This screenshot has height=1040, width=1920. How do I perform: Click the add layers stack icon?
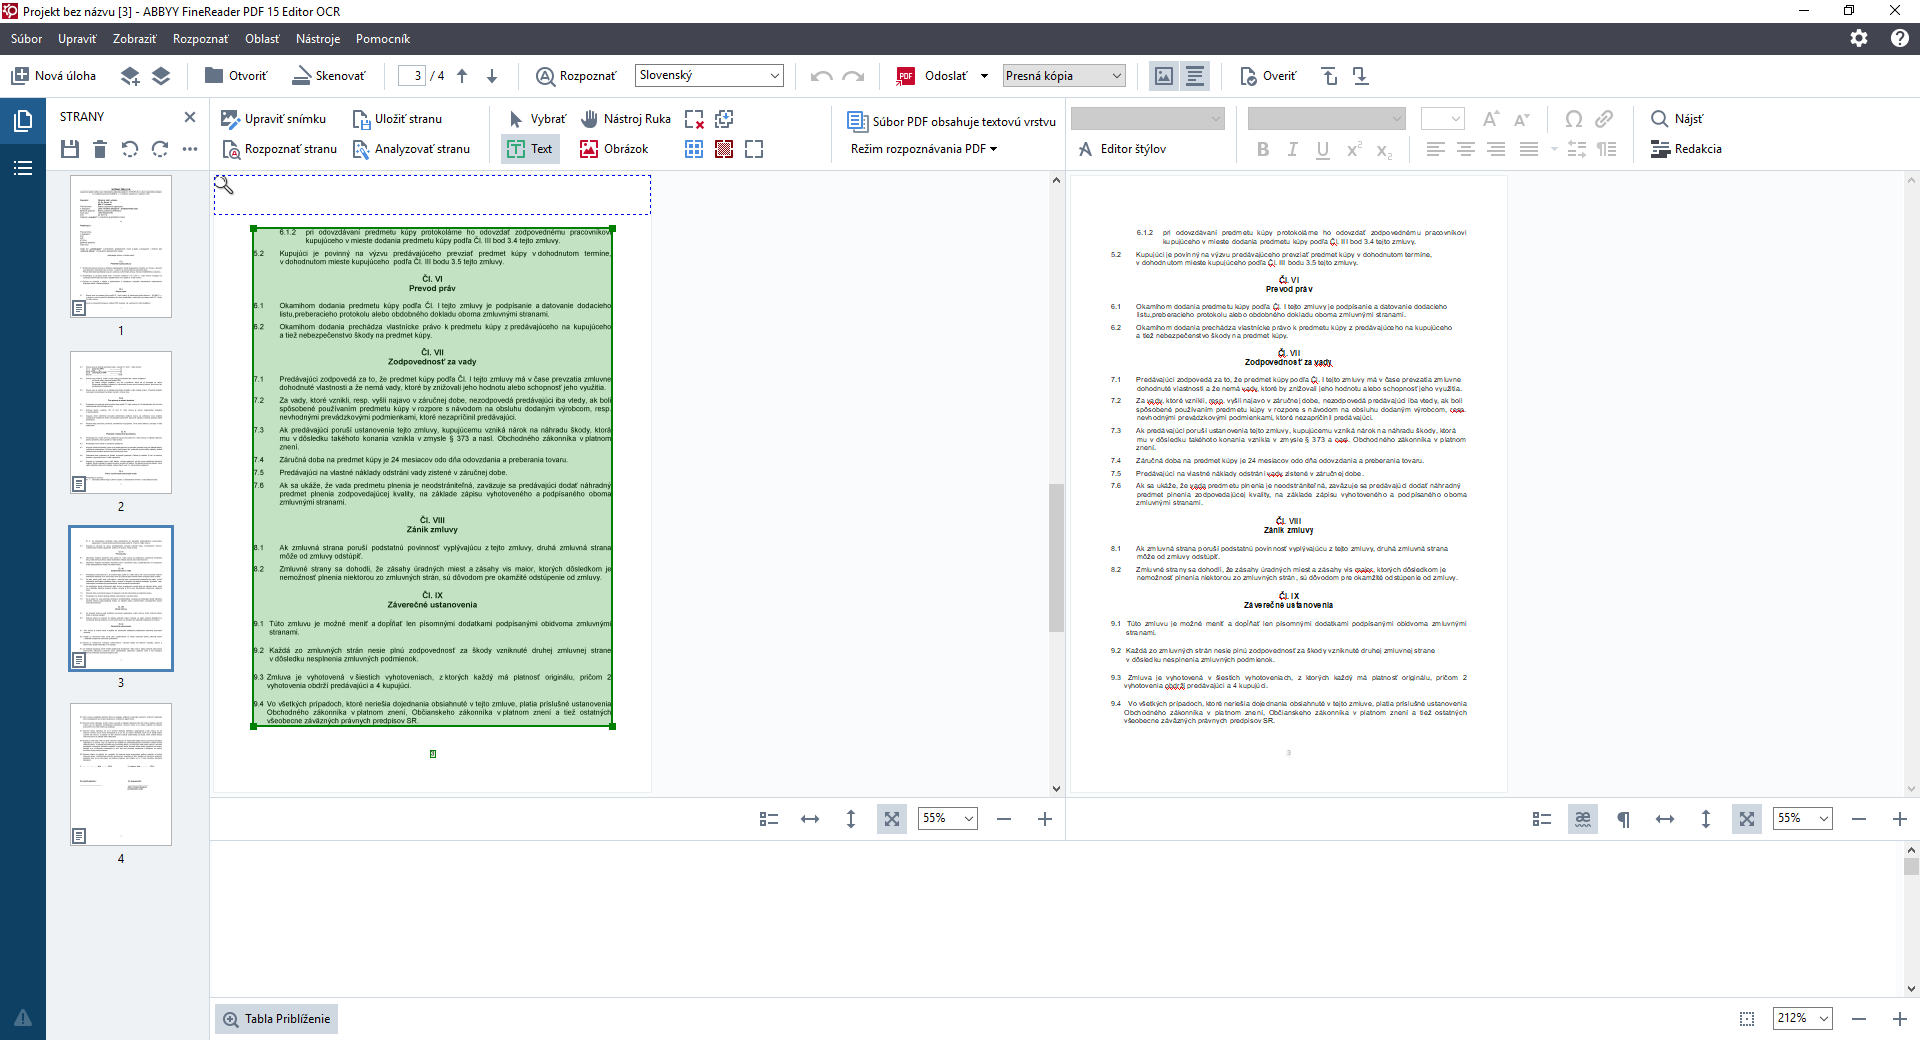130,76
